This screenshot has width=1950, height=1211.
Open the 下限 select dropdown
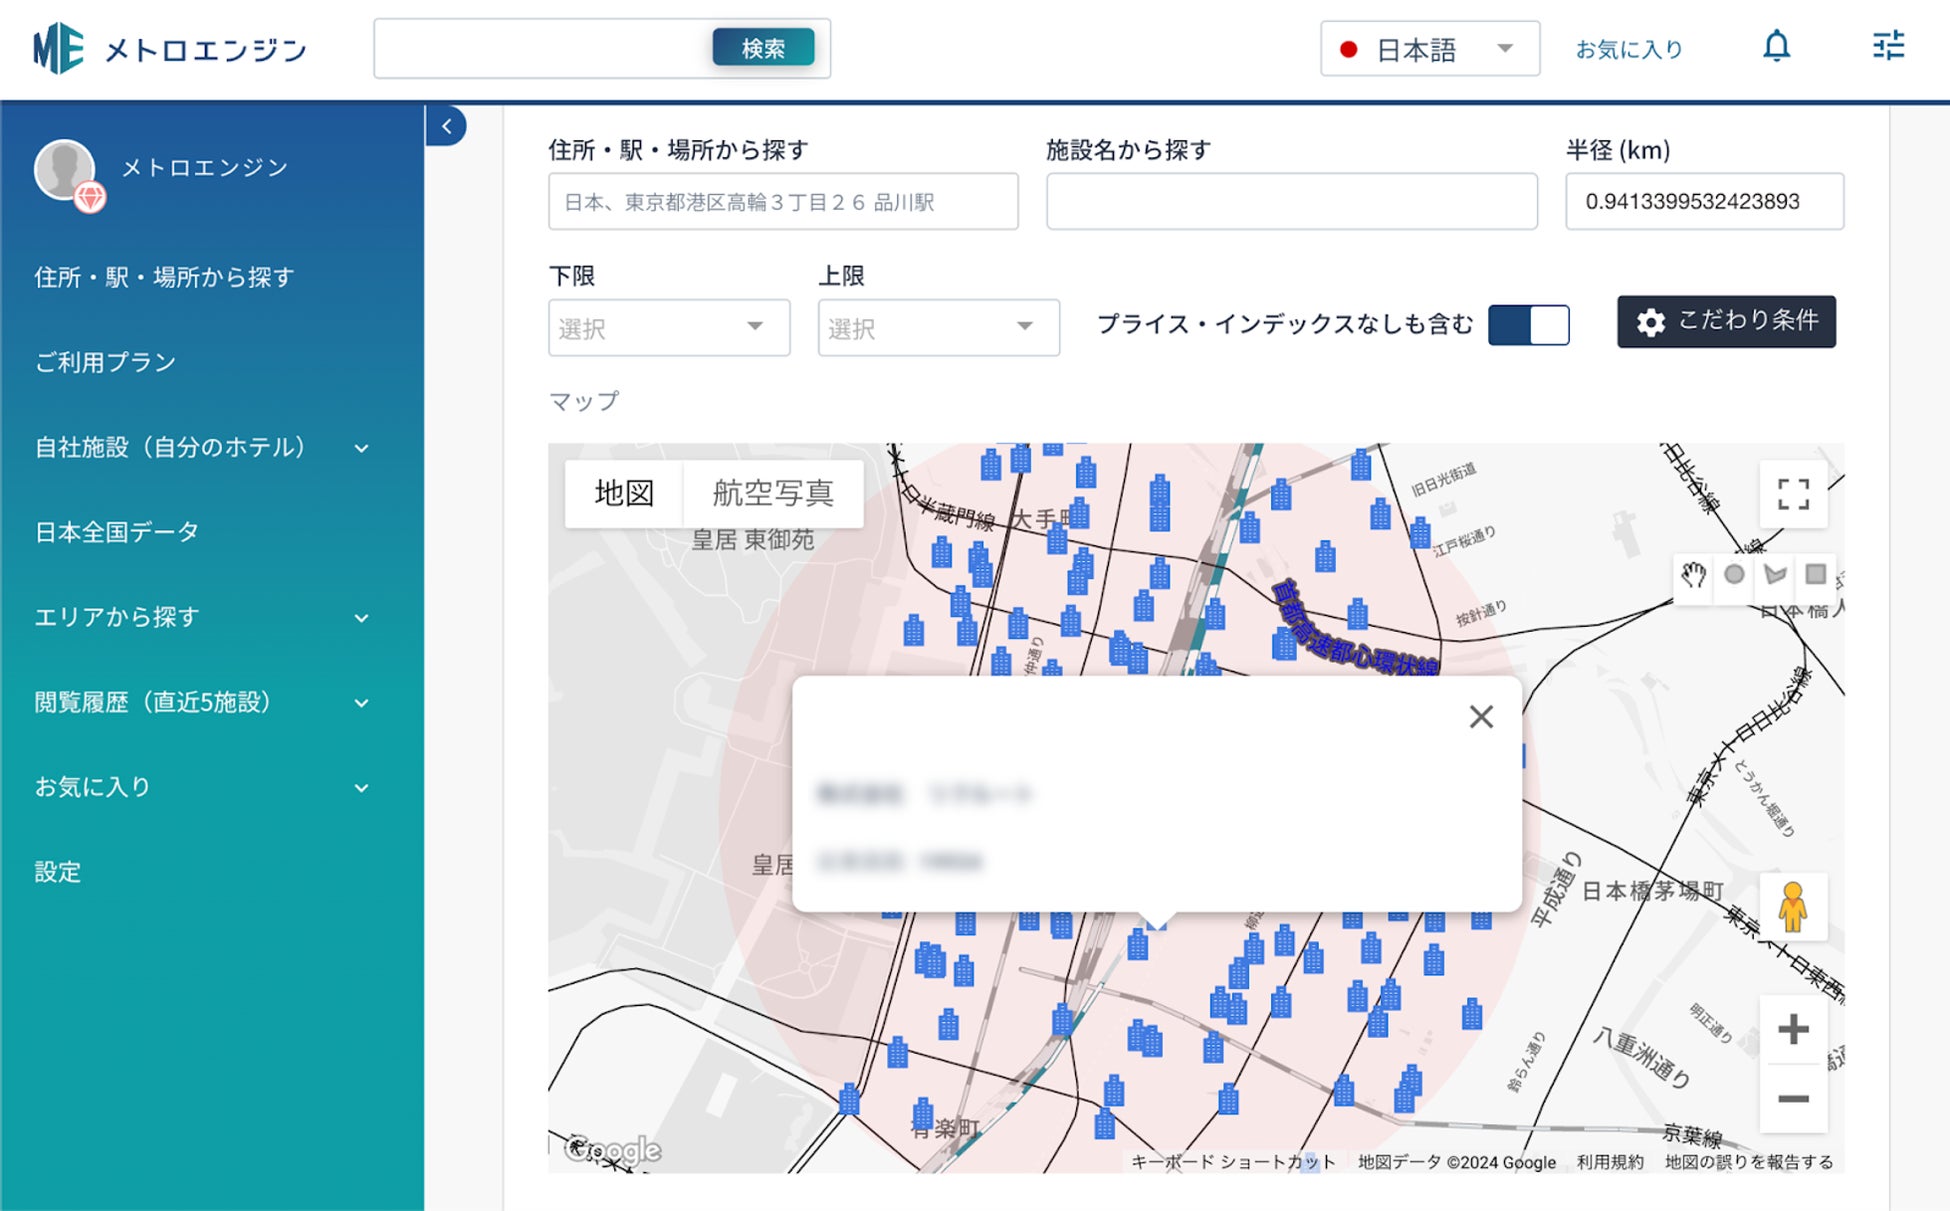tap(668, 328)
